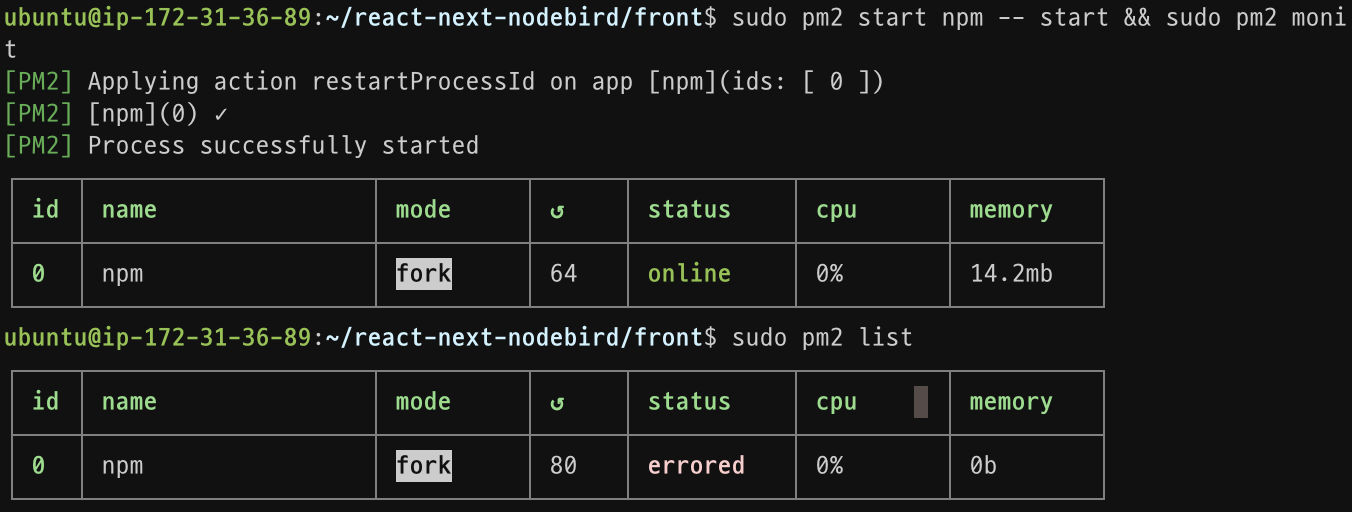The width and height of the screenshot is (1352, 512).
Task: Click the "[PM2]" tag before "Process successfully started"
Action: (39, 146)
